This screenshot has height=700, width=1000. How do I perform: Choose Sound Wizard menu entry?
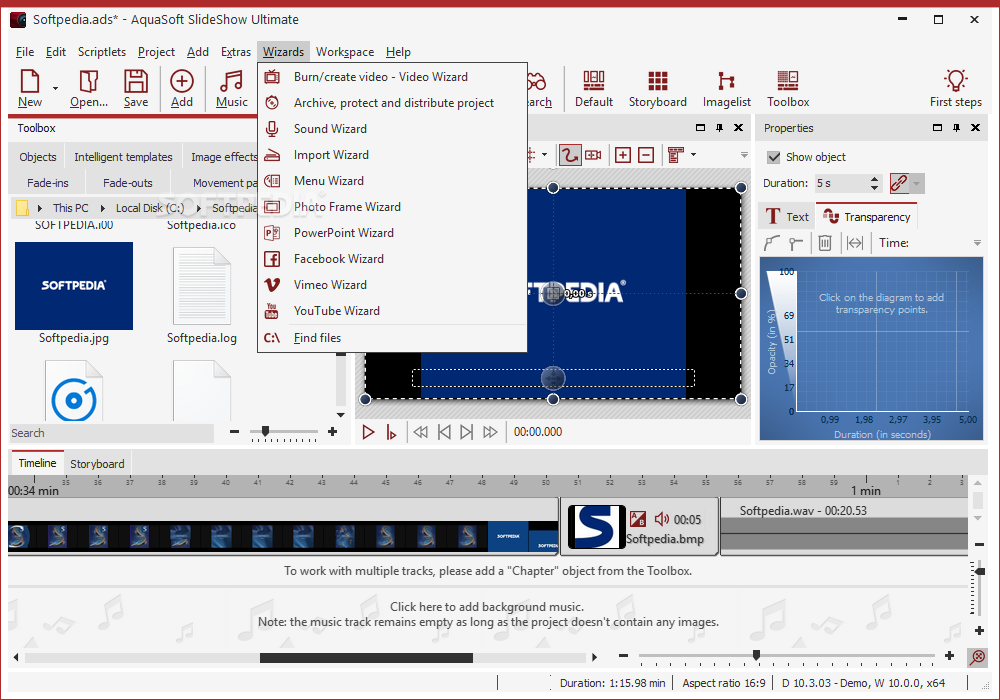(392, 129)
